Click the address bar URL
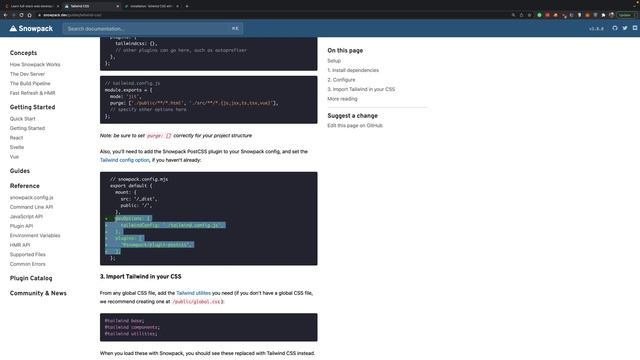640x360 pixels. (72, 15)
